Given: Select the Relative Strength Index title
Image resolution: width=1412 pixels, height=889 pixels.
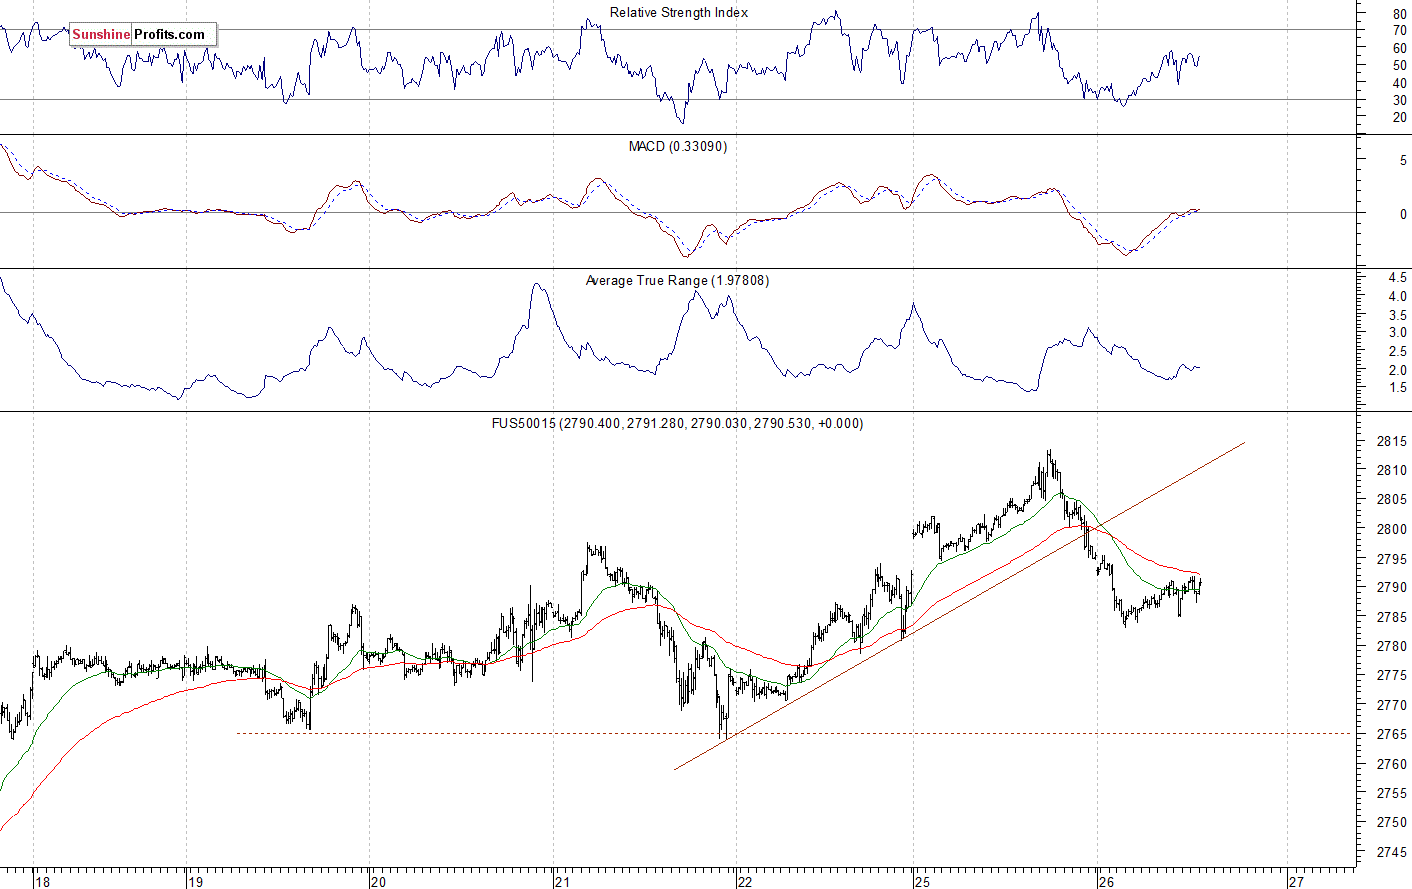Looking at the screenshot, I should [679, 12].
